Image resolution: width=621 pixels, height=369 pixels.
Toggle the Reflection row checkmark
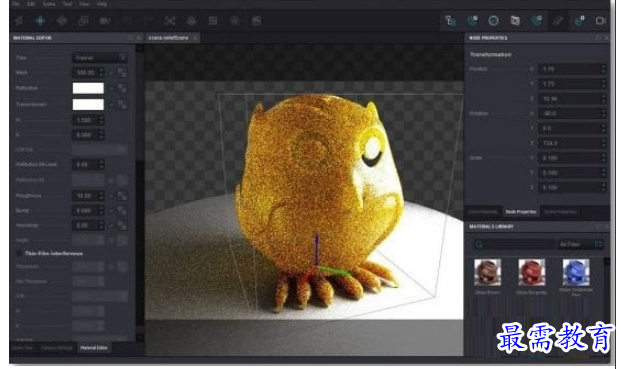point(111,89)
